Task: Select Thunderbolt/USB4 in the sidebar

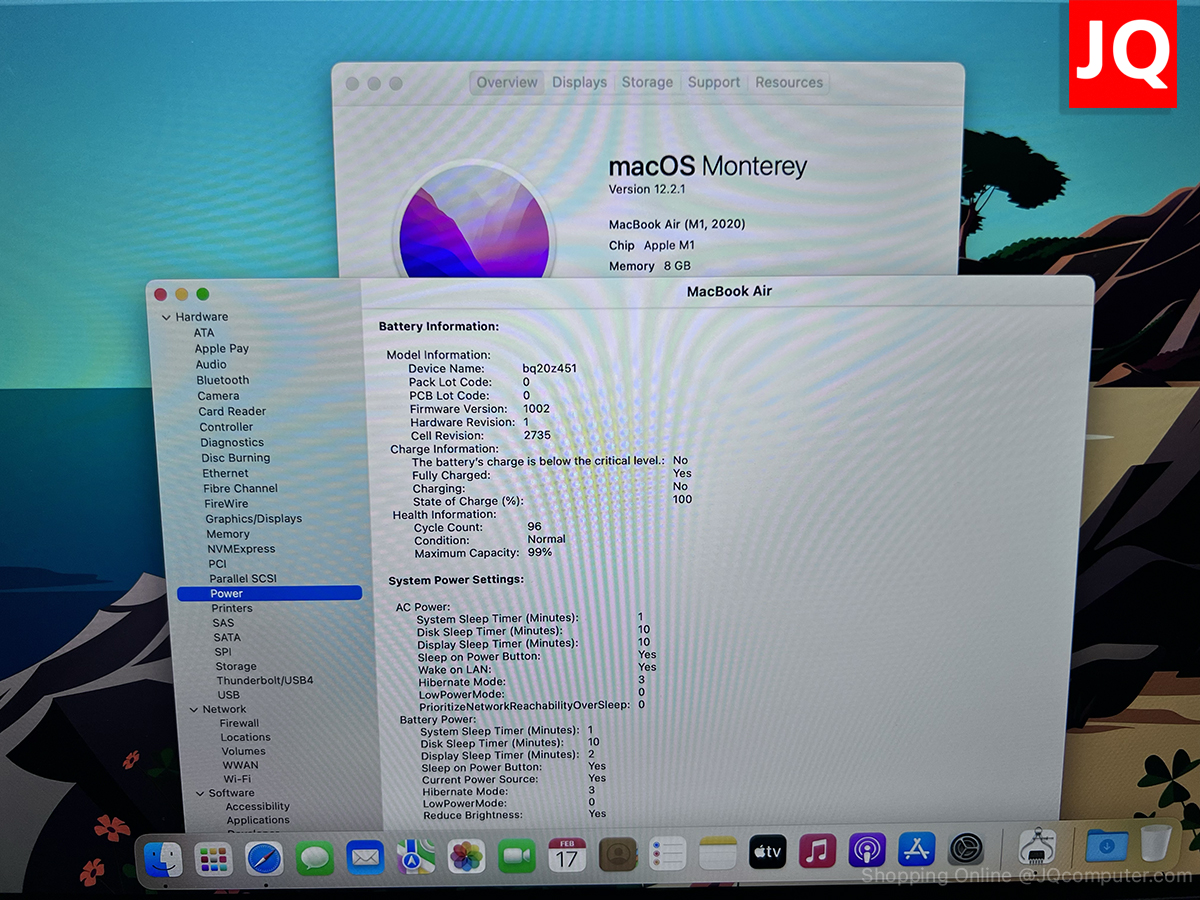Action: 265,681
